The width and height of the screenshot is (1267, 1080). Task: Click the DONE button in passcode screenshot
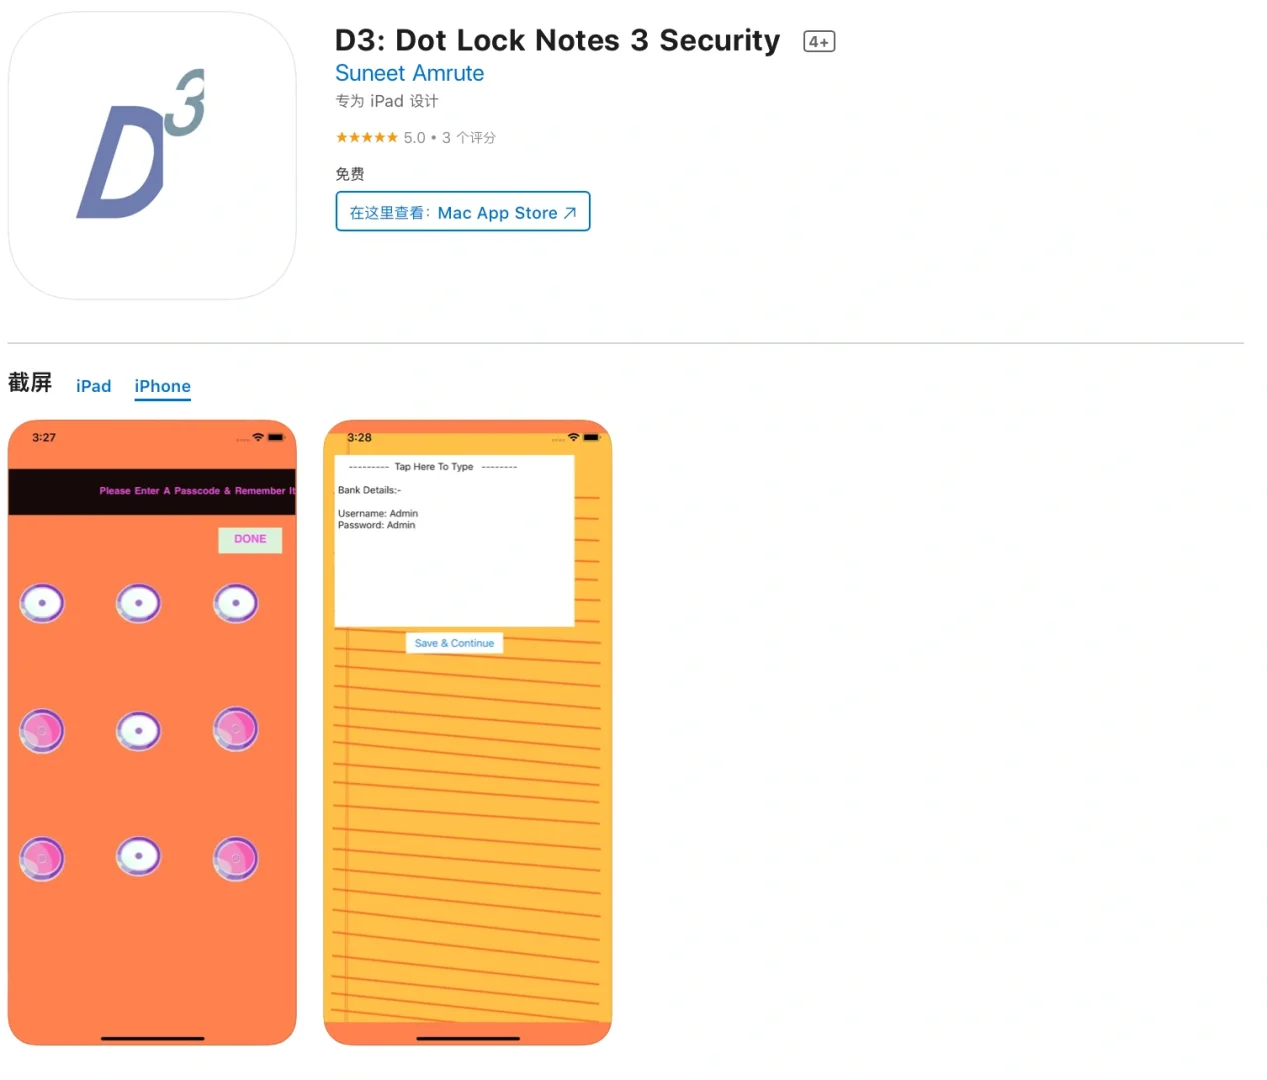[250, 540]
